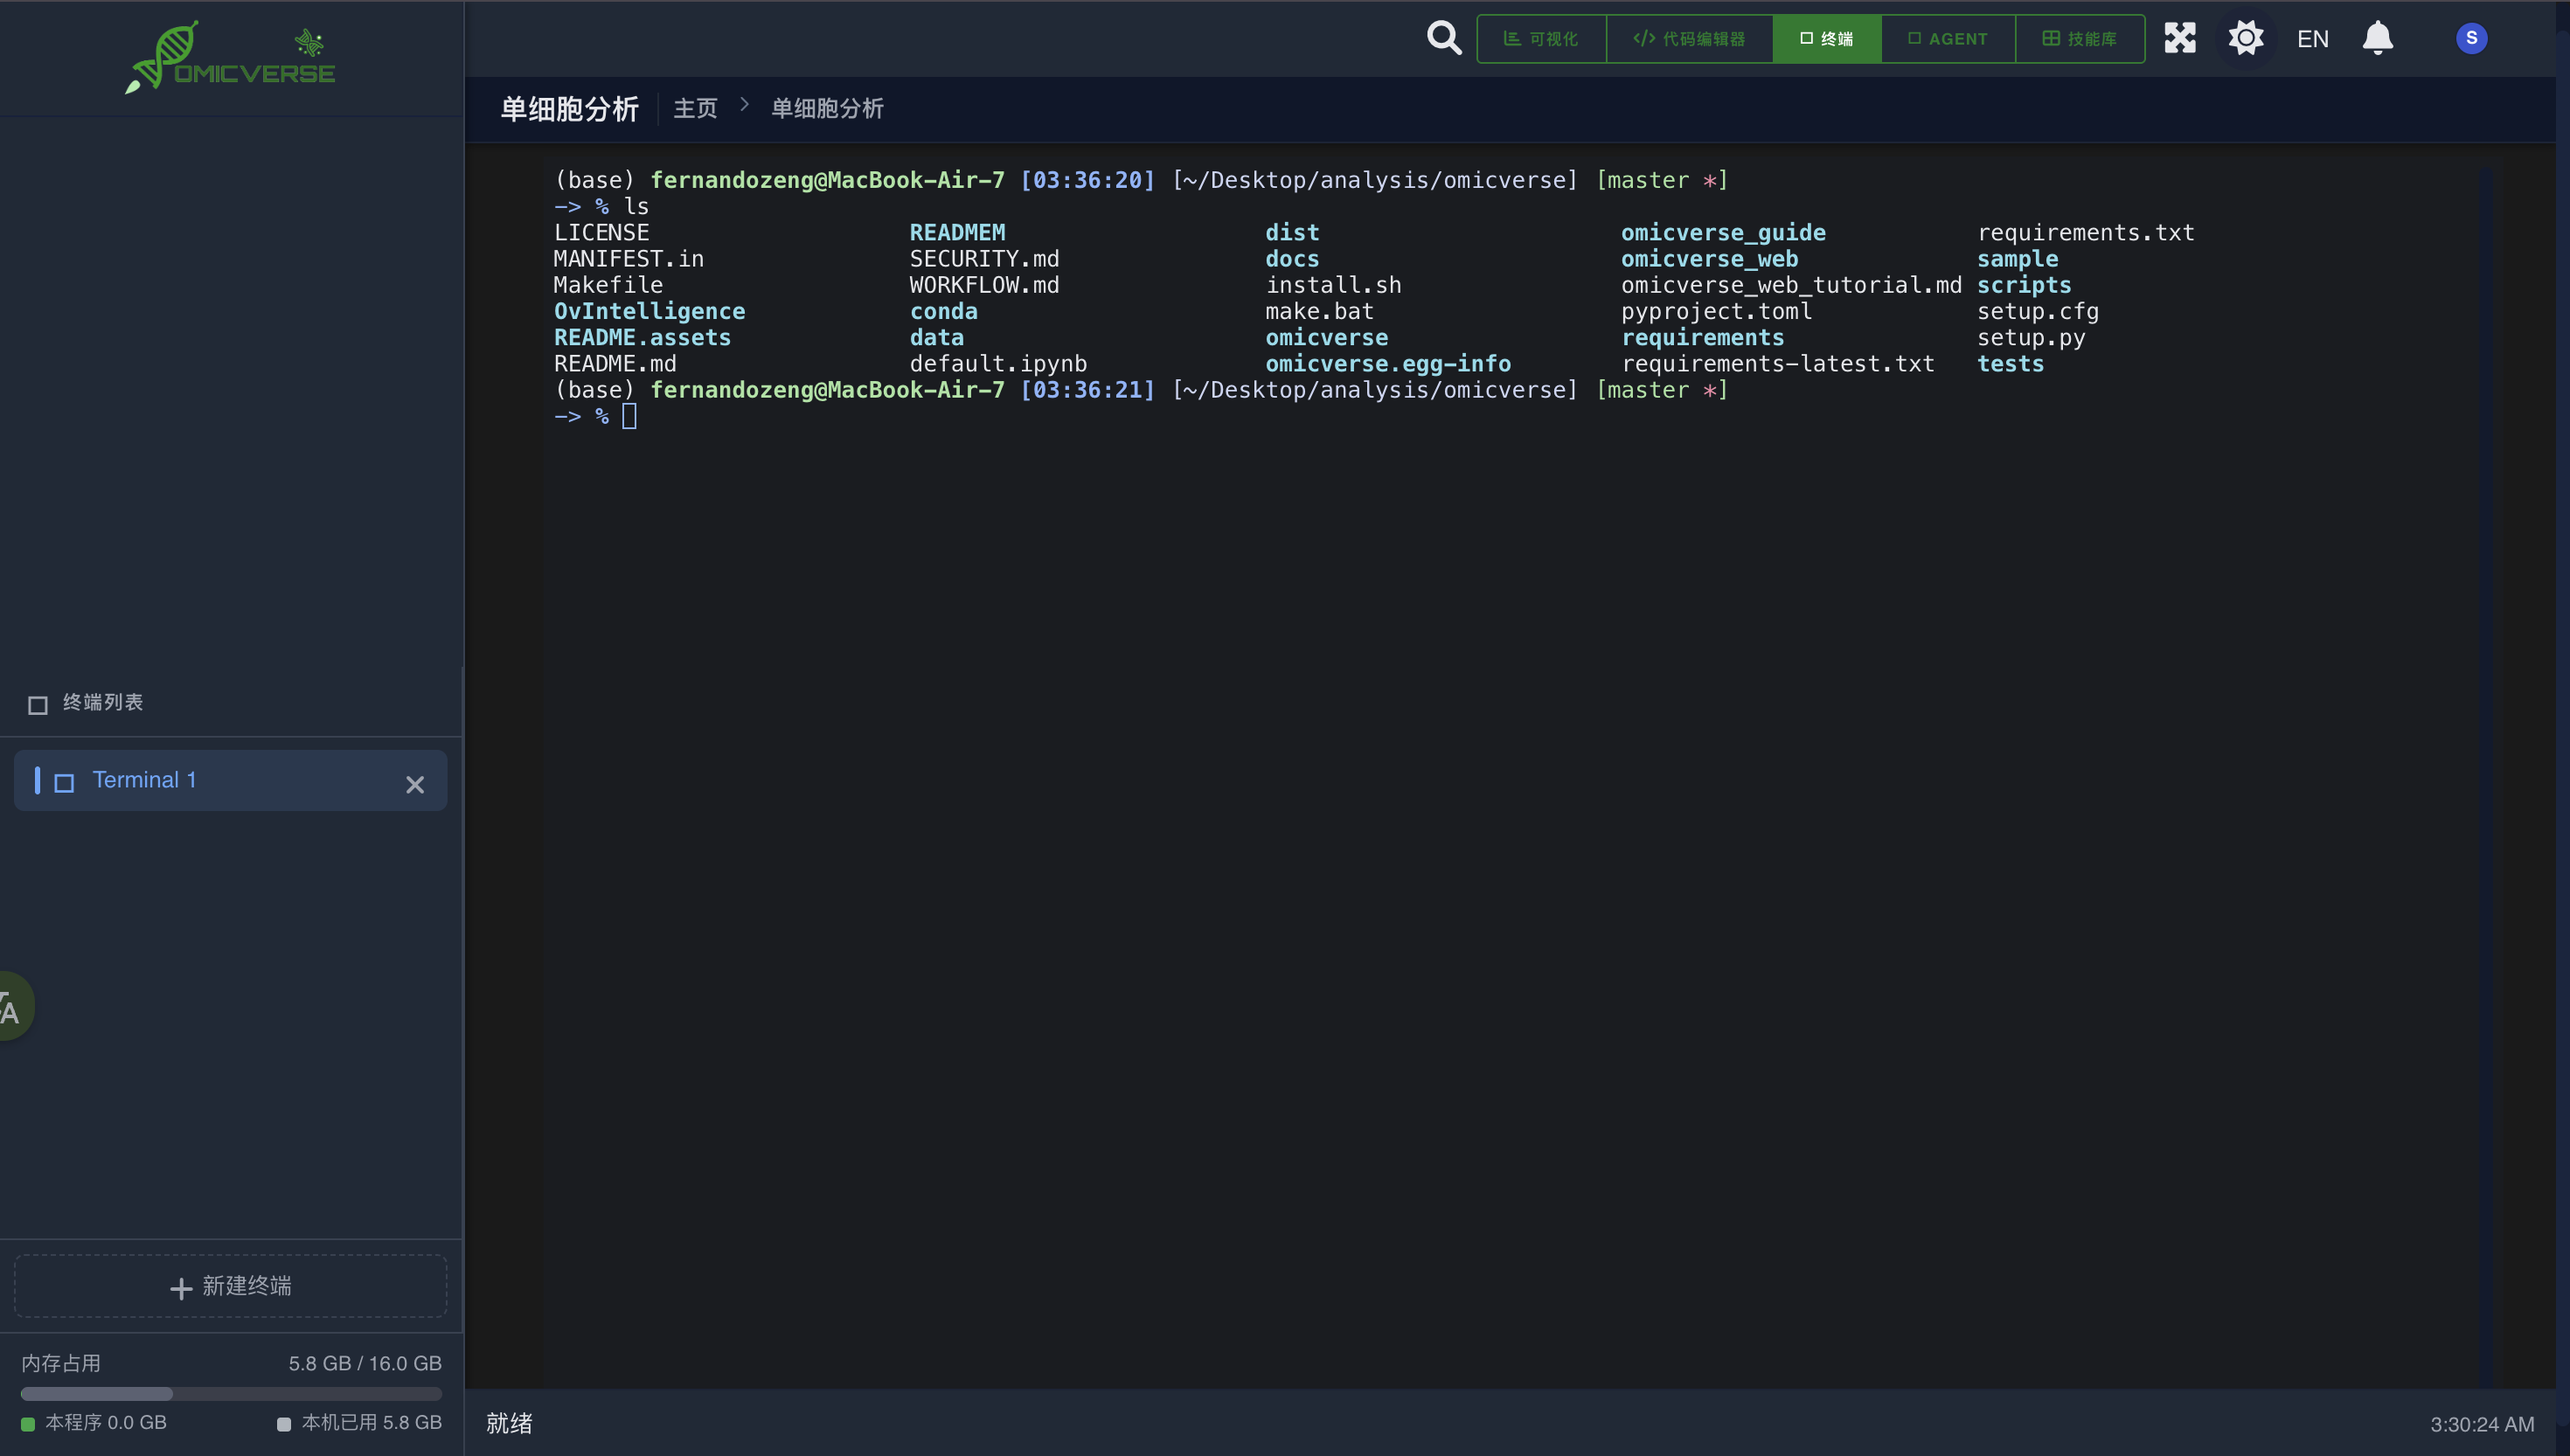2570x1456 pixels.
Task: Switch language with the EN toggle
Action: coord(2312,39)
